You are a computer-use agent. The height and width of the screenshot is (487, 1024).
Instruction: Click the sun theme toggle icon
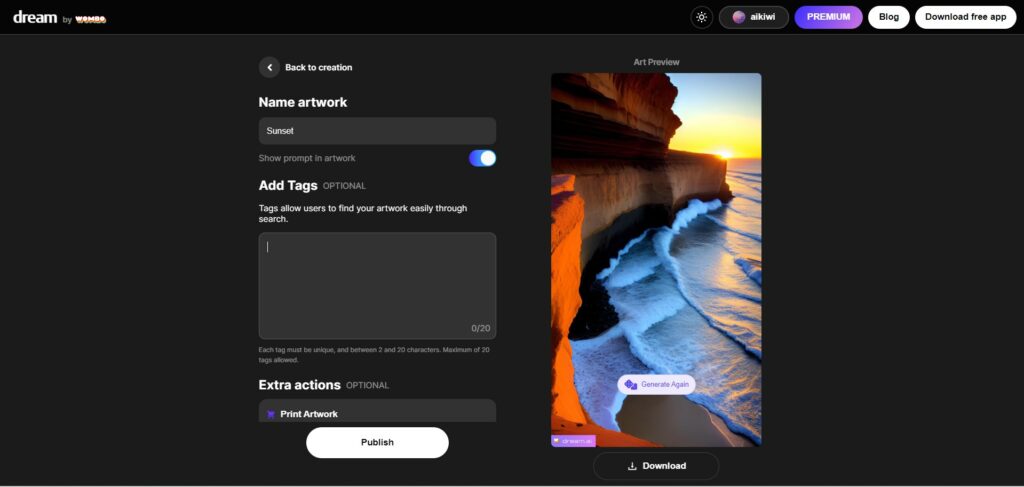702,17
